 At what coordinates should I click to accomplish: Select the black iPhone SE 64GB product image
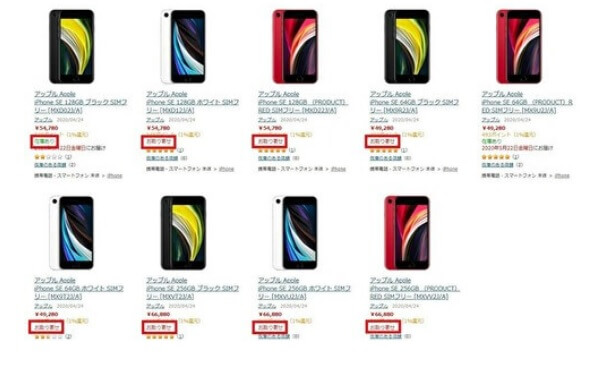point(407,46)
